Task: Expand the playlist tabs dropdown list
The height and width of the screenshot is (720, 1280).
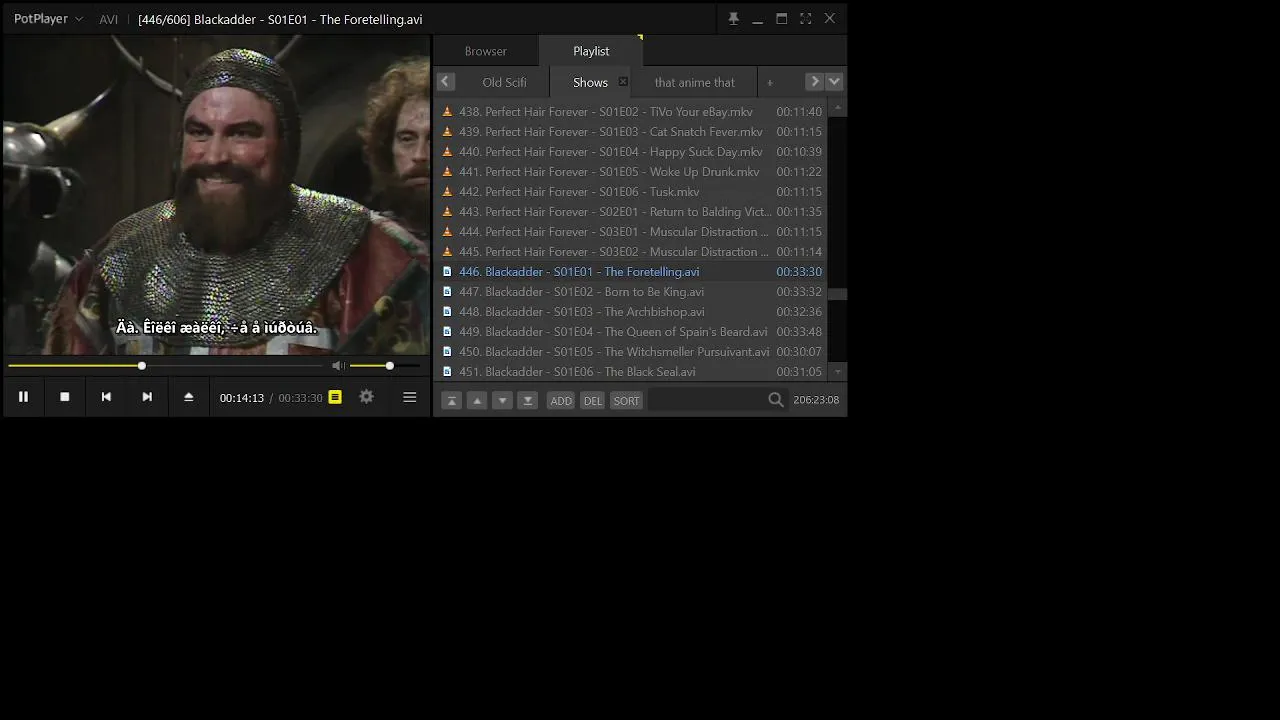Action: [834, 82]
